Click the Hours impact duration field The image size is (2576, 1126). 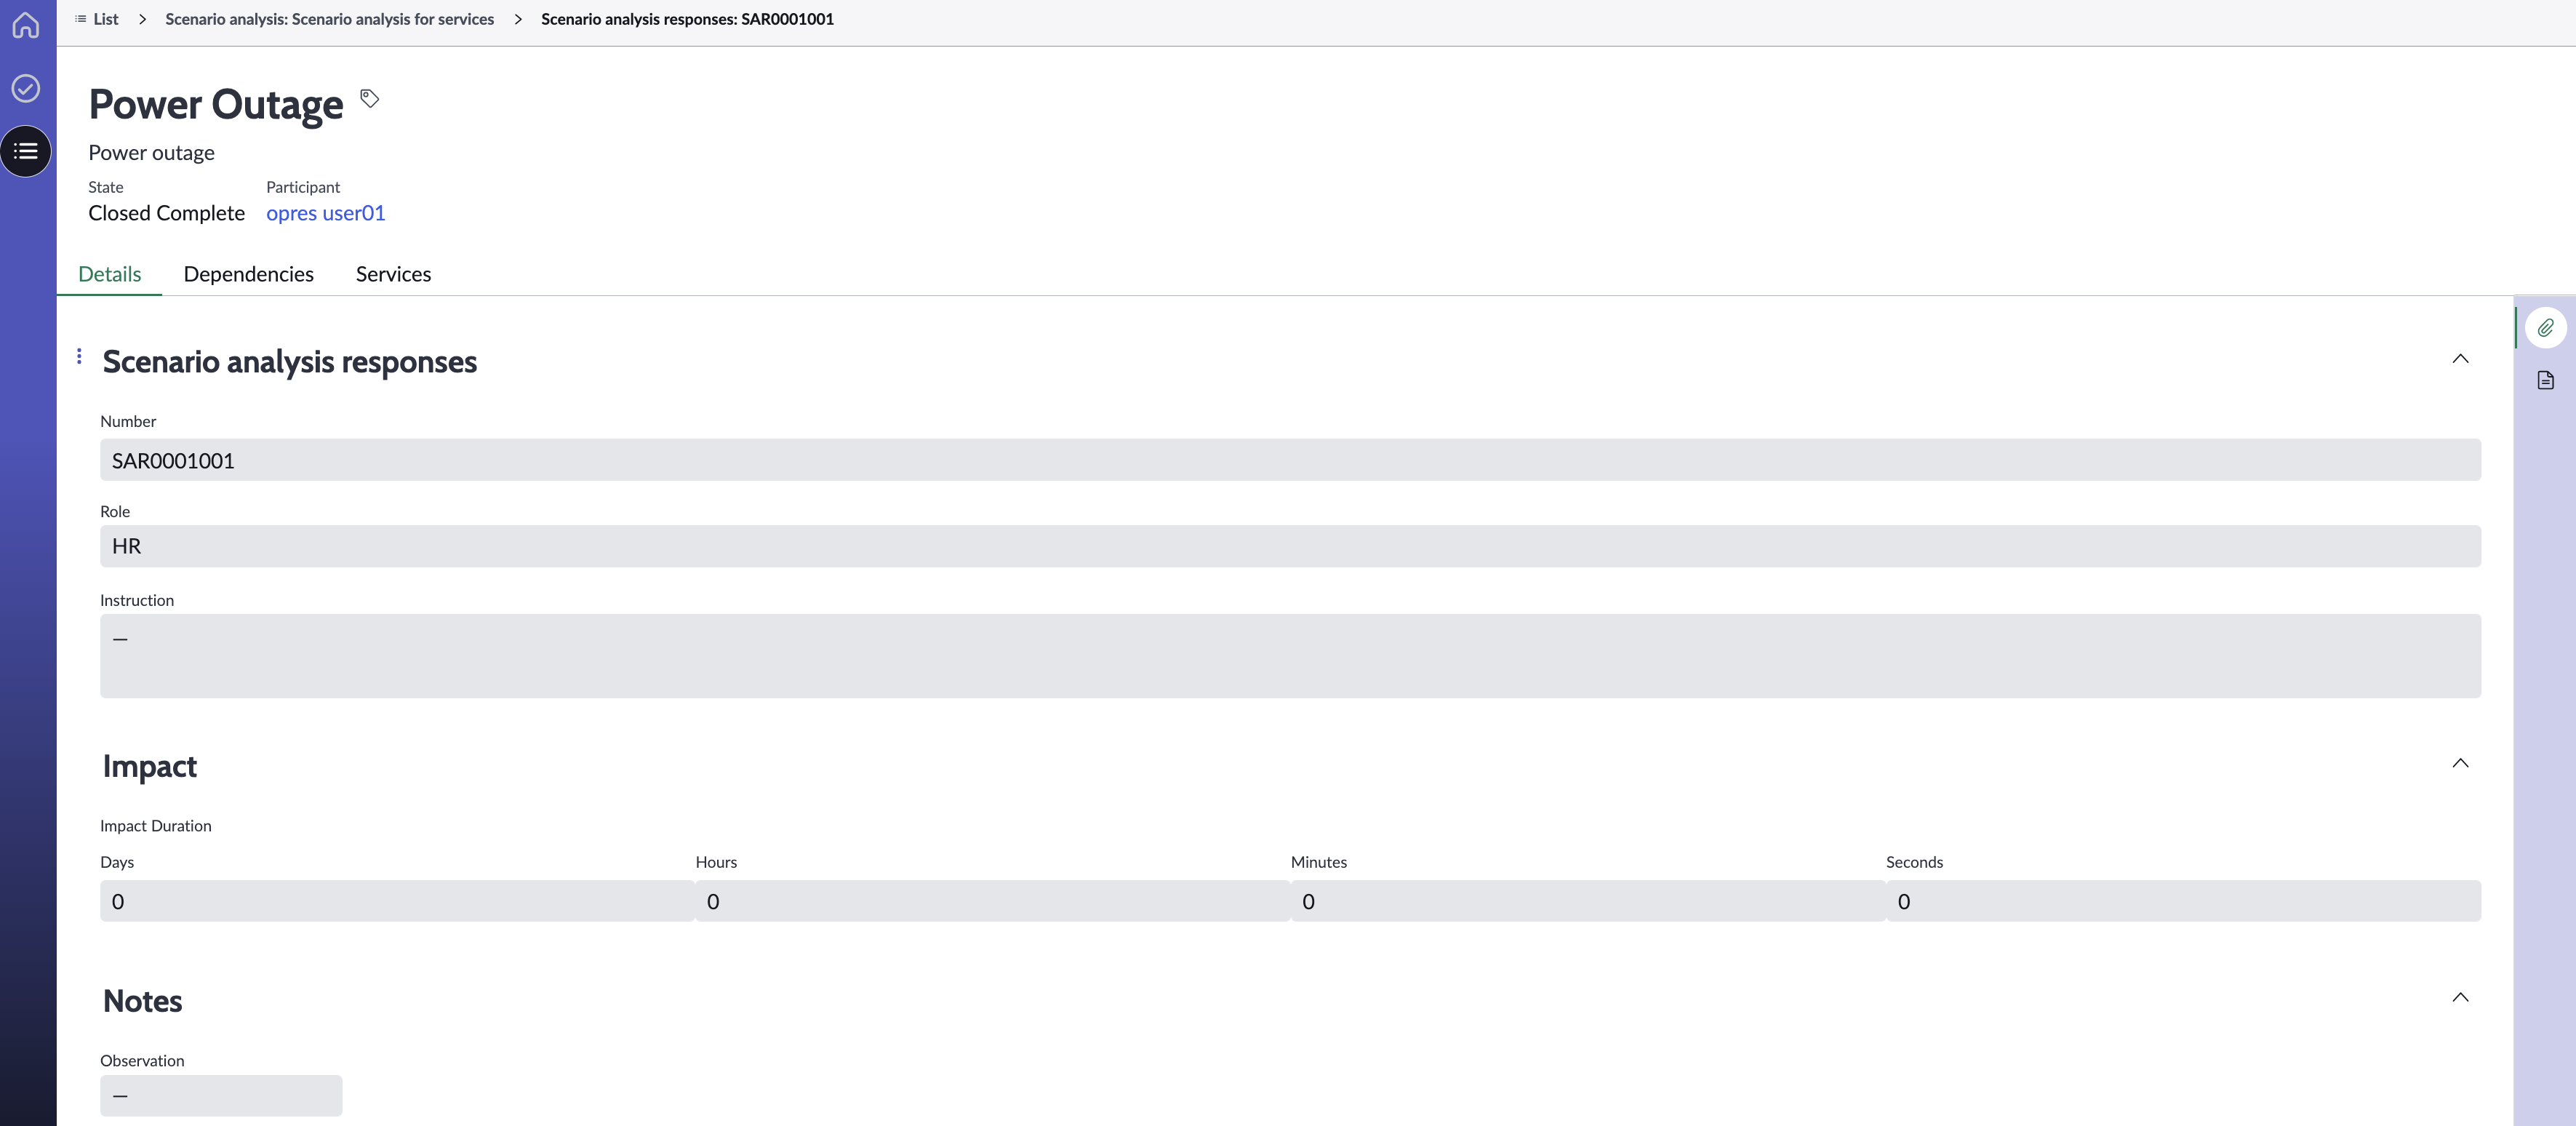pos(992,901)
